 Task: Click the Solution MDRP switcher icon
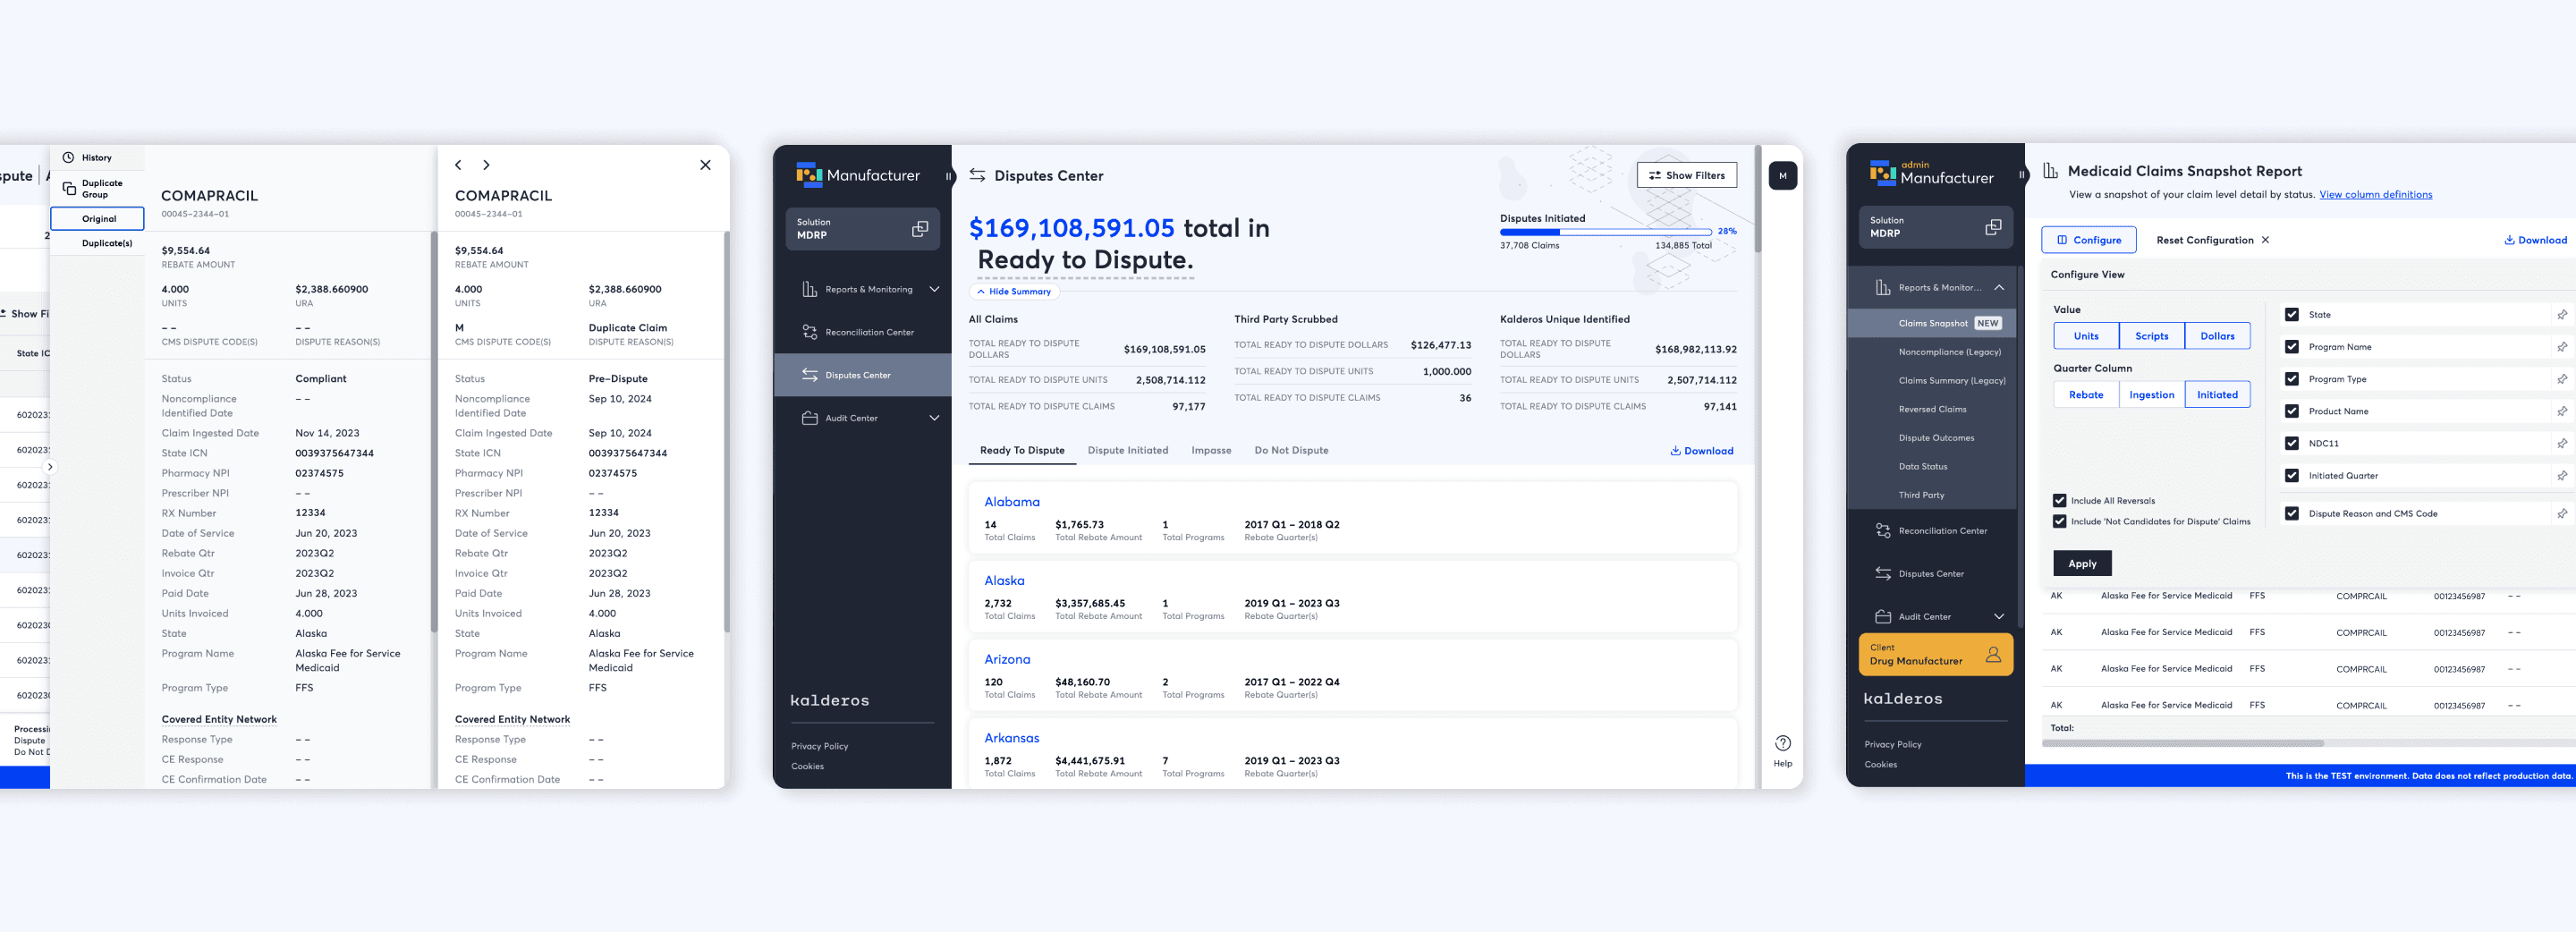pyautogui.click(x=920, y=228)
